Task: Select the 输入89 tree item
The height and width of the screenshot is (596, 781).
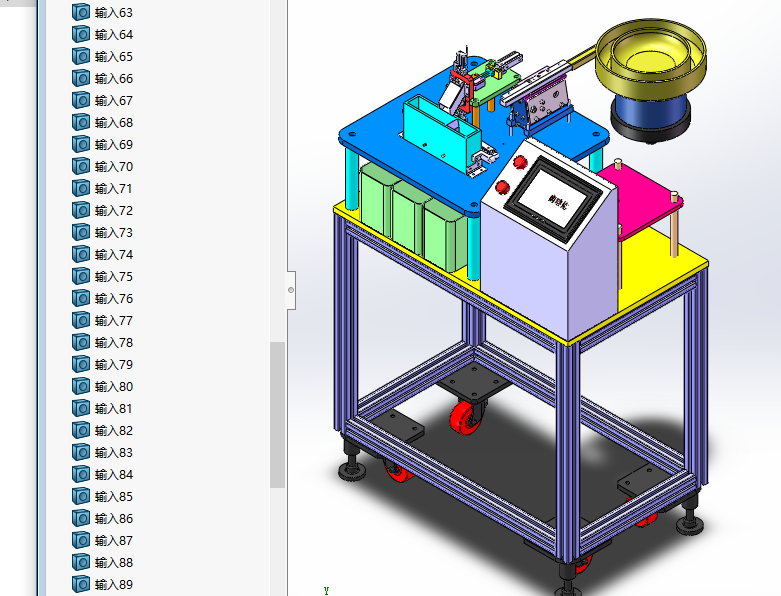Action: pos(103,585)
